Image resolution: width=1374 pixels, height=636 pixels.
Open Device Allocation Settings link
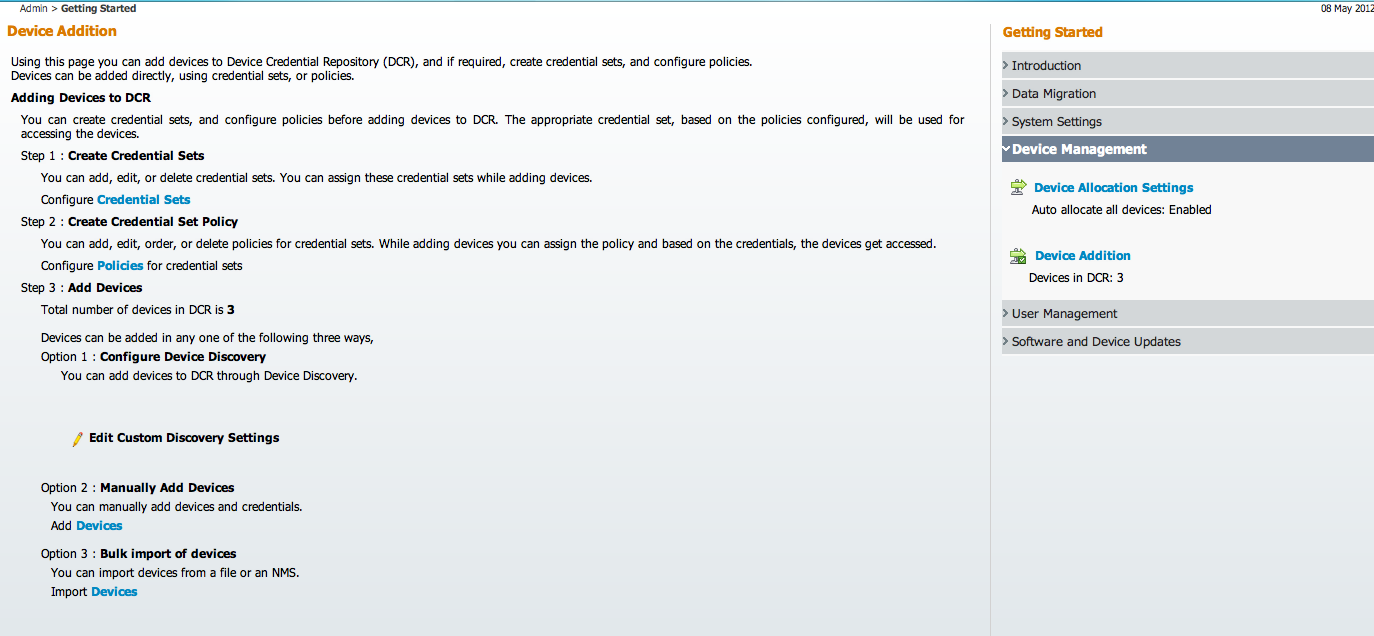[1113, 188]
